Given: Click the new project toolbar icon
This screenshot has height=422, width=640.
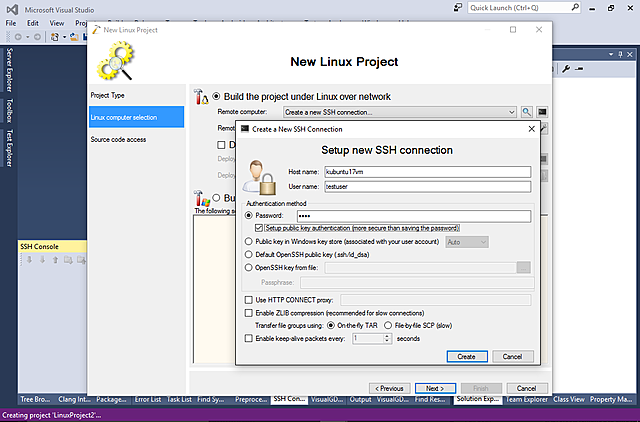Looking at the screenshot, I should [x=55, y=37].
